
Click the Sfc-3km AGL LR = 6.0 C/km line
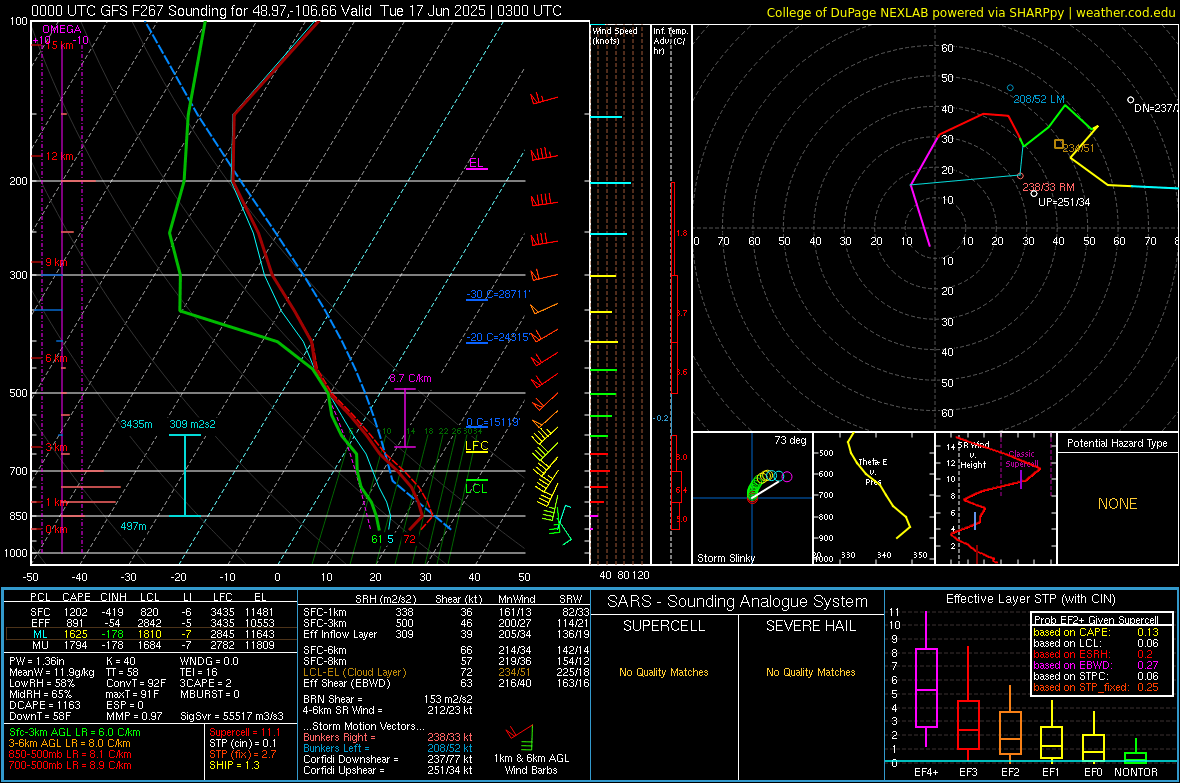pos(75,732)
